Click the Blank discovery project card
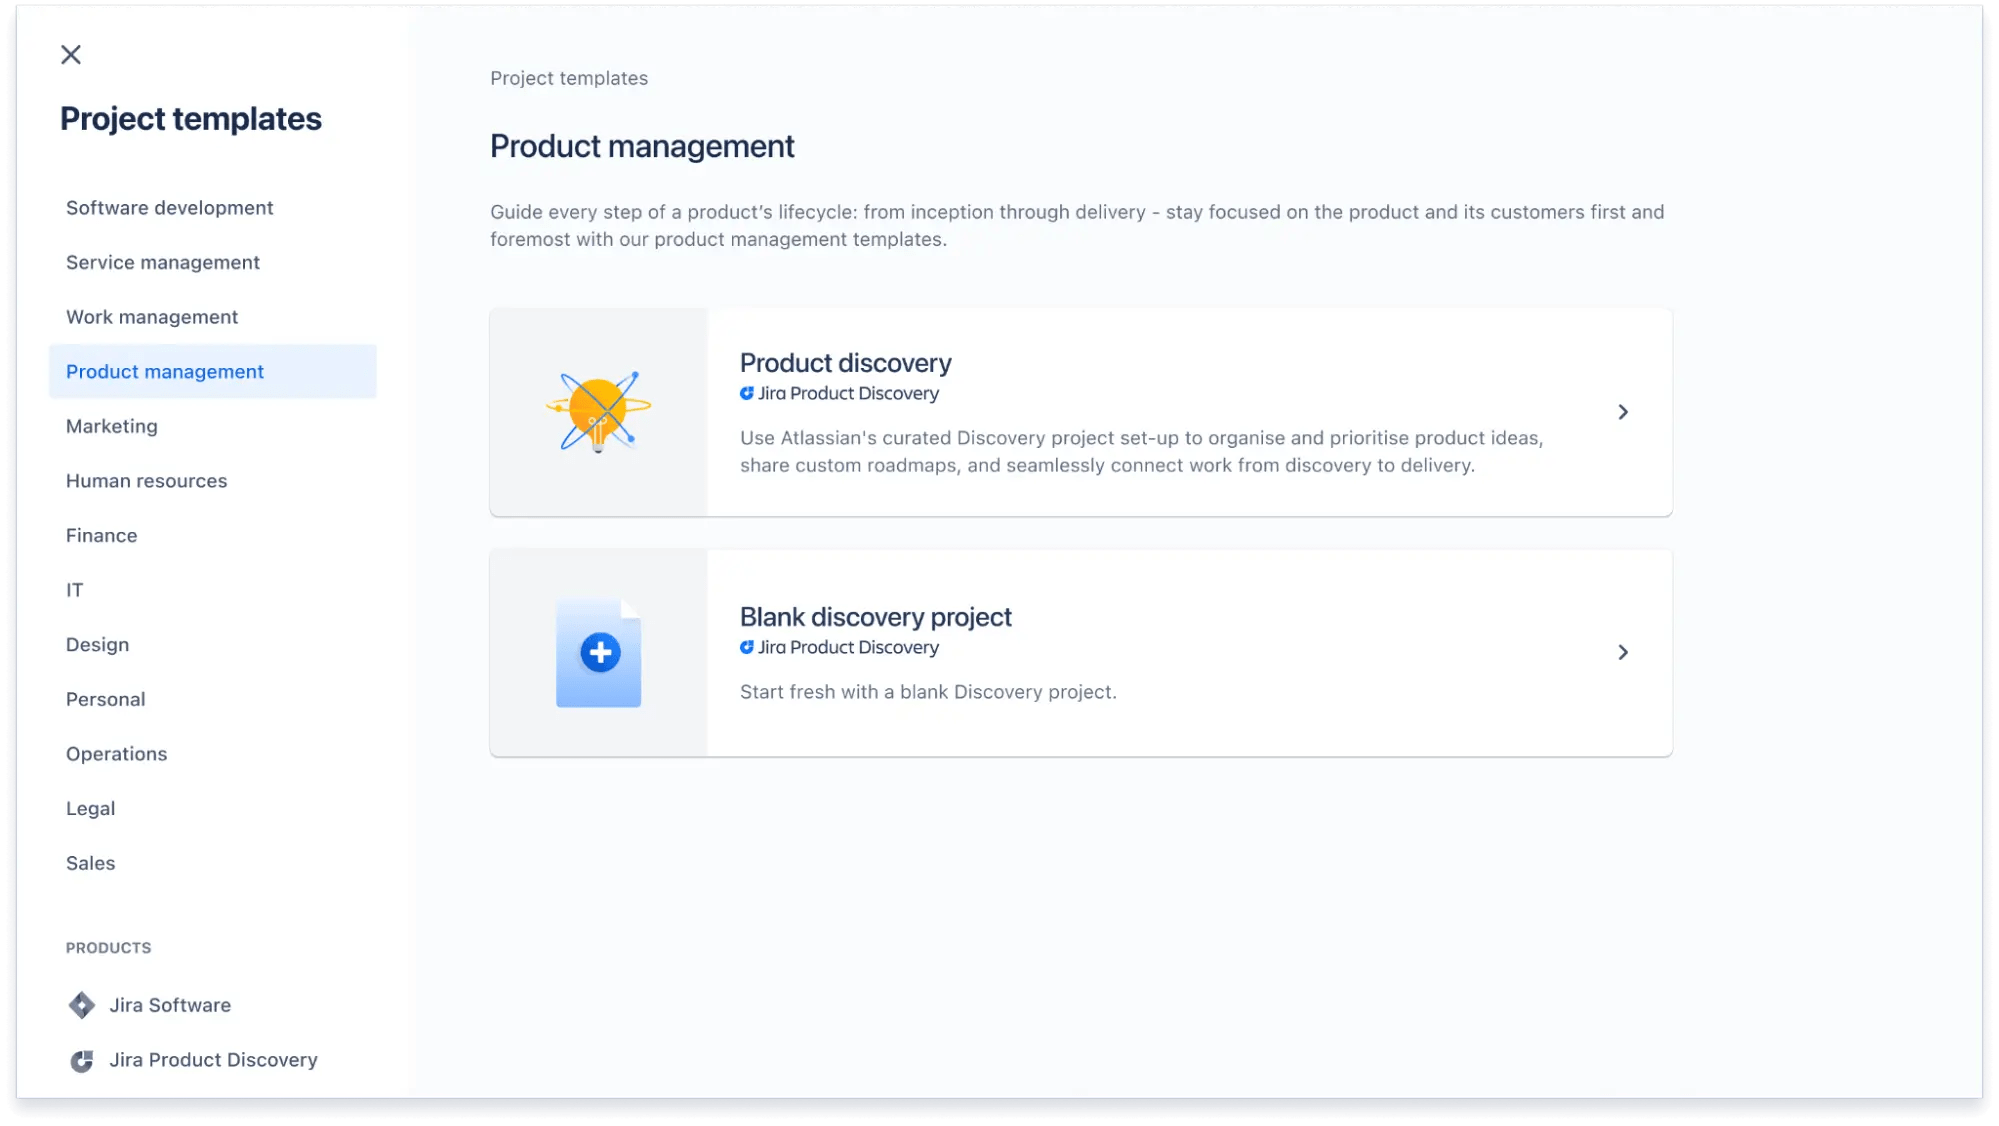Image resolution: width=1999 pixels, height=1126 pixels. [1080, 652]
